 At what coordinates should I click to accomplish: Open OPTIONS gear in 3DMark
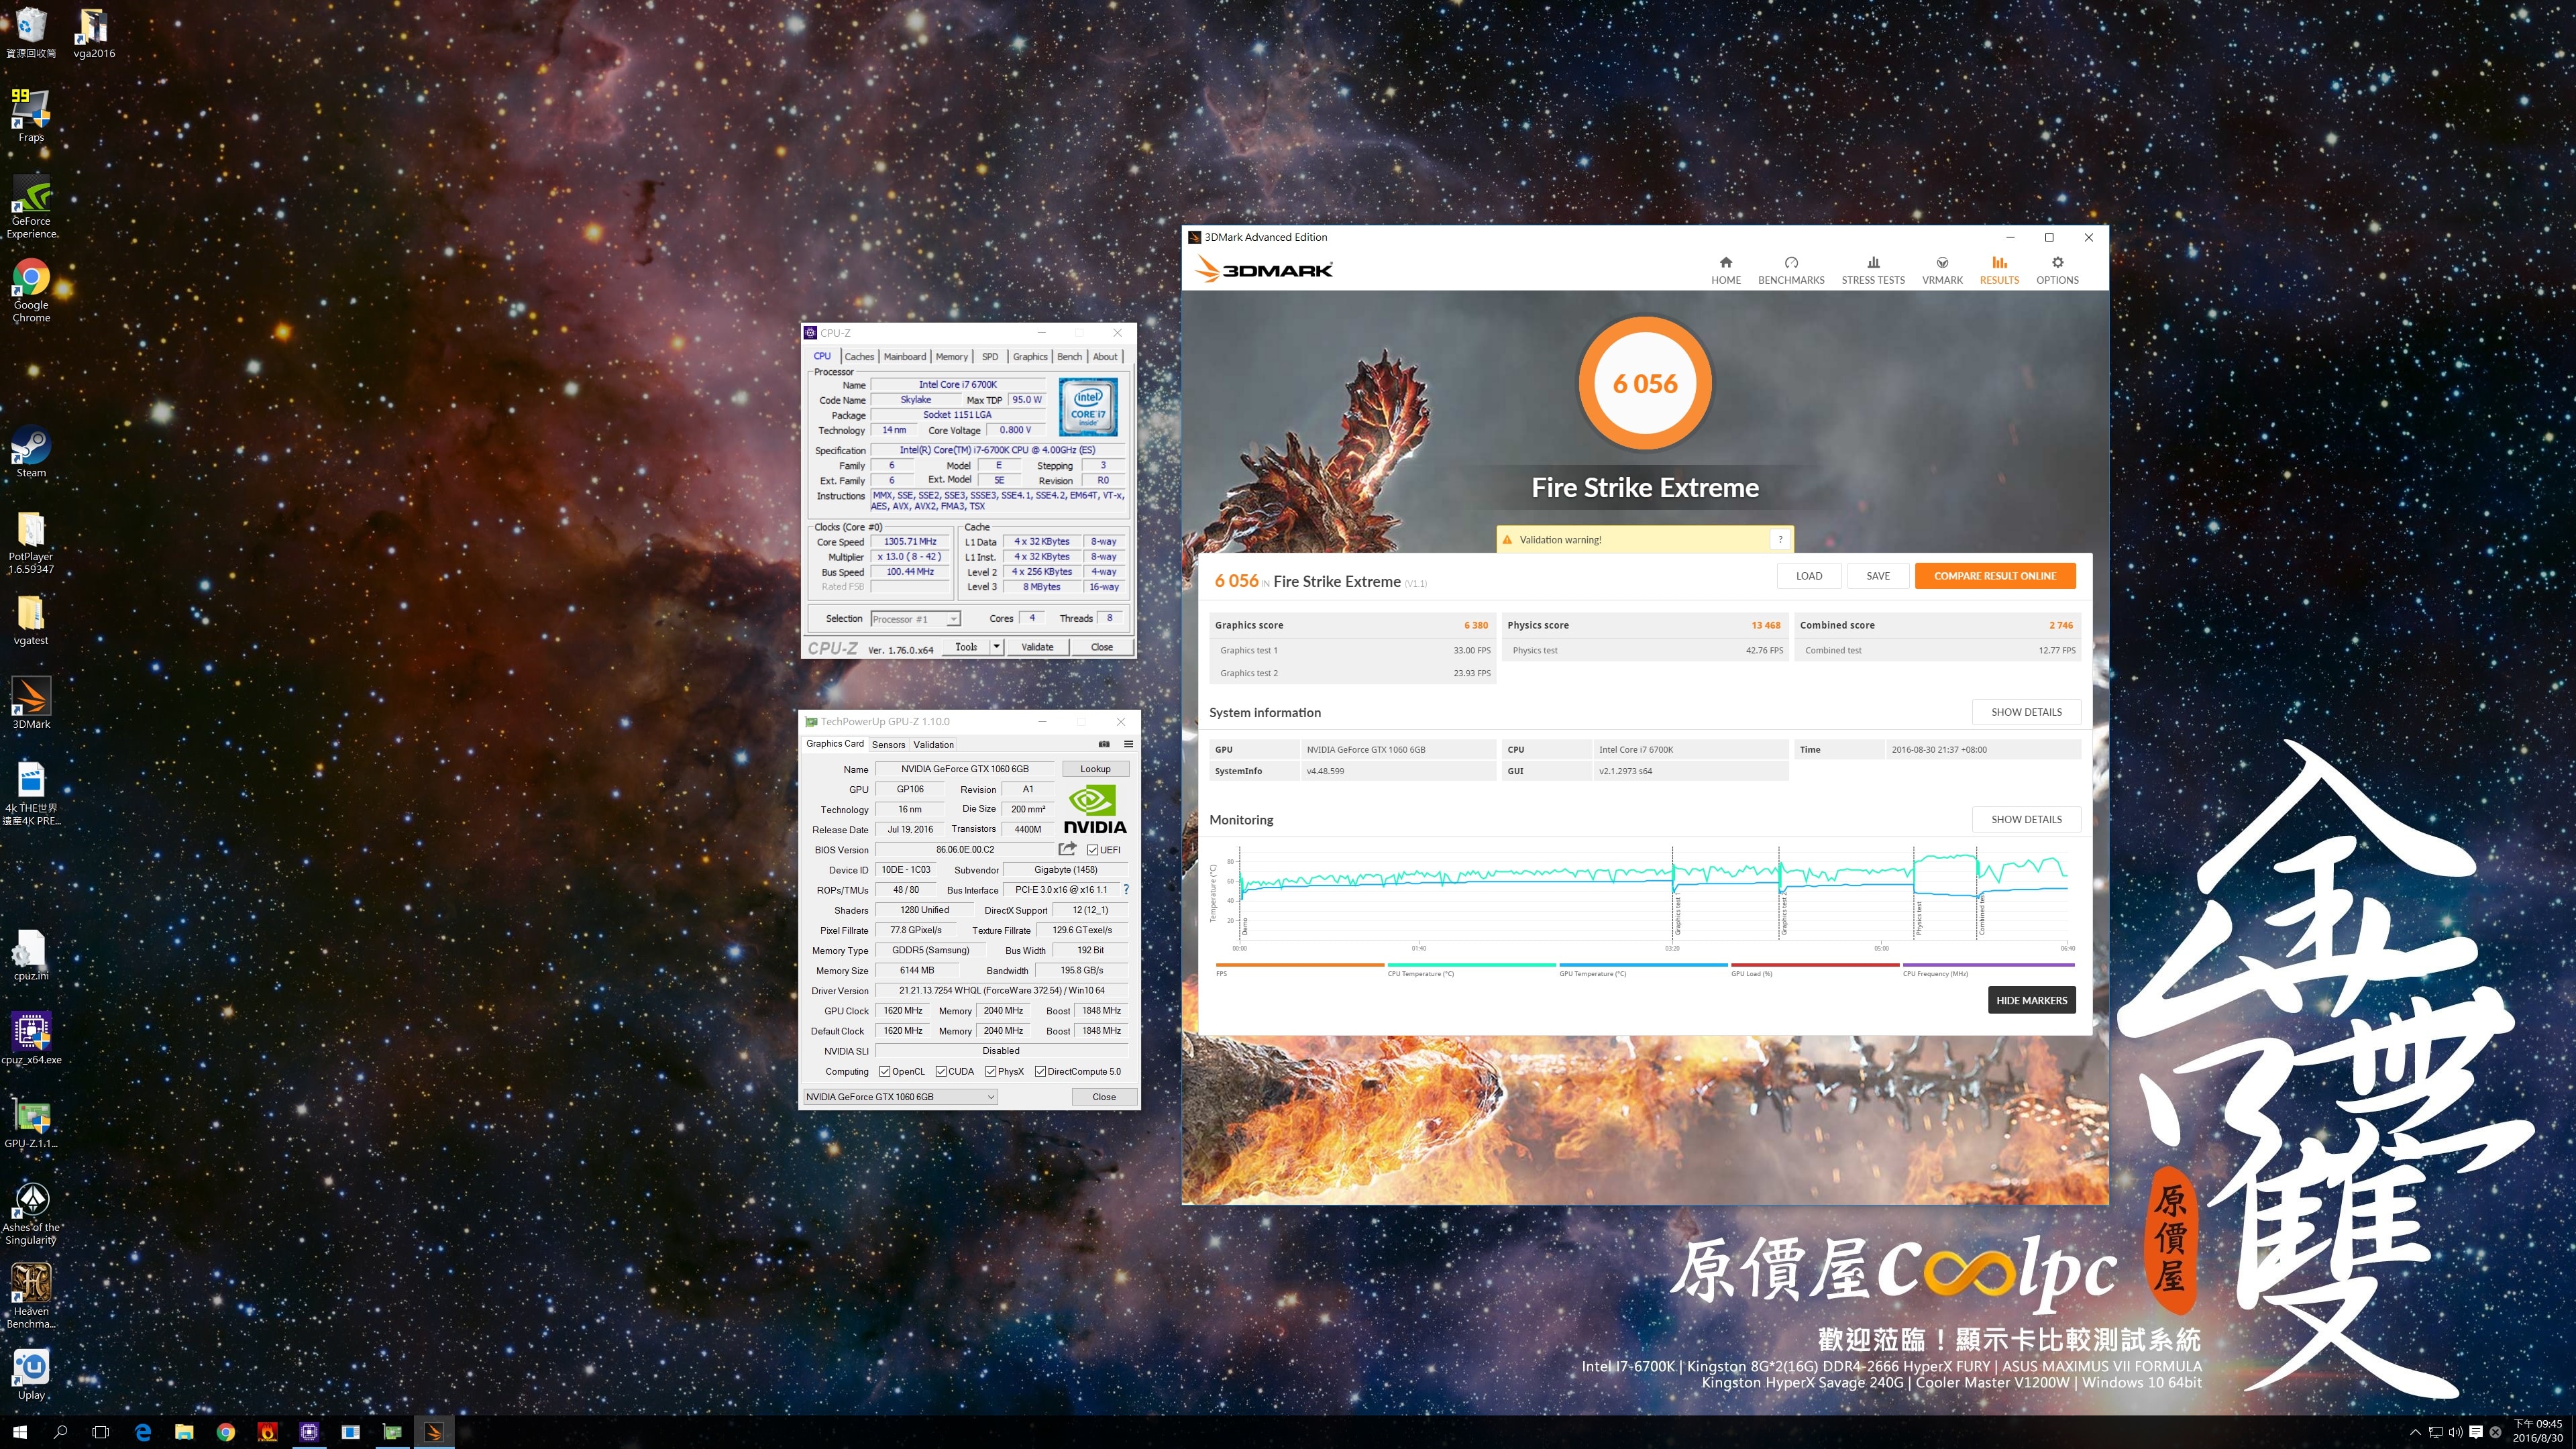2057,270
